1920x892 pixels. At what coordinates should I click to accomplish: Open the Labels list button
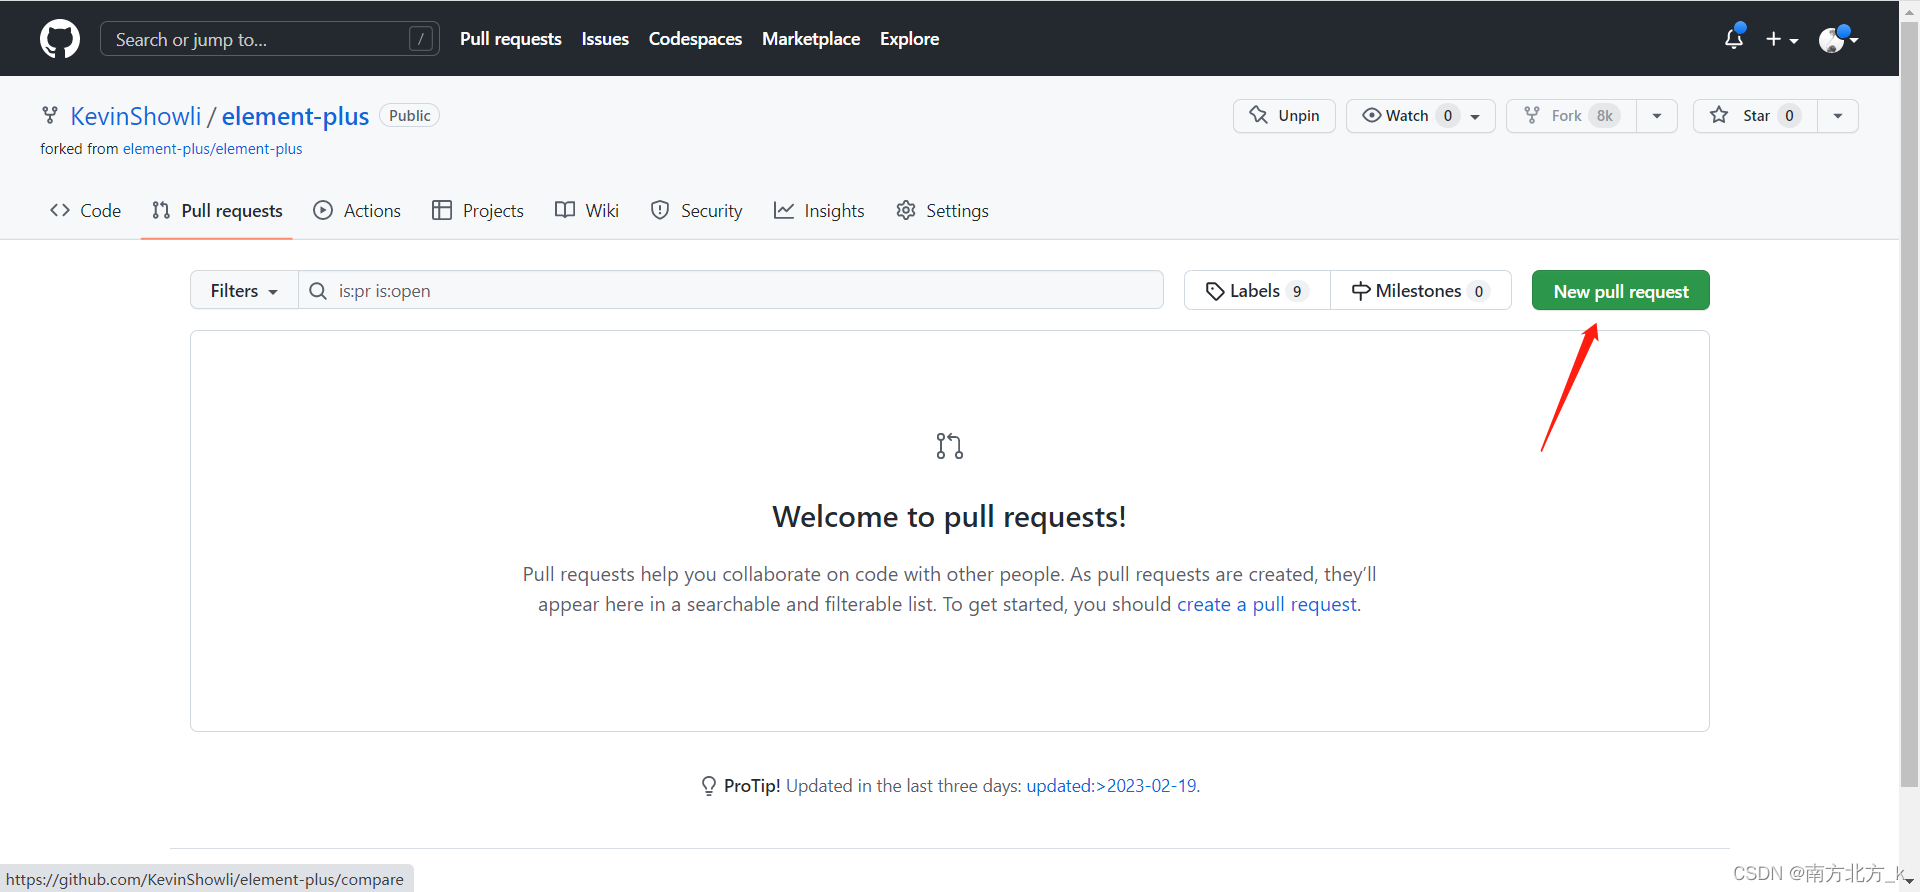click(x=1257, y=291)
